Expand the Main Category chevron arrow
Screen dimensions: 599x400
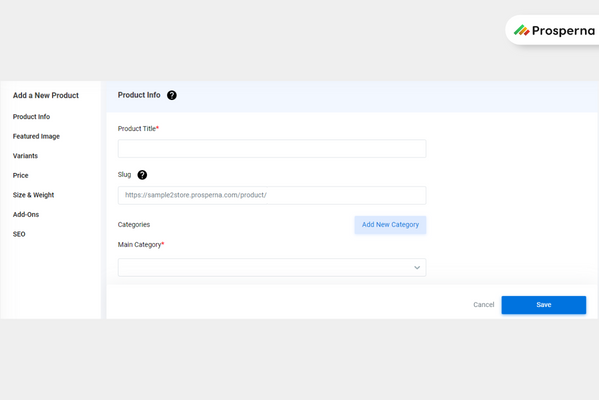point(417,267)
